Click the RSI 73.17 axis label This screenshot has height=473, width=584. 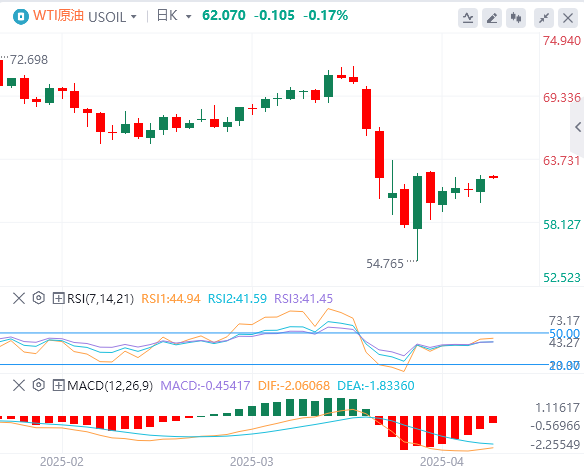565,321
